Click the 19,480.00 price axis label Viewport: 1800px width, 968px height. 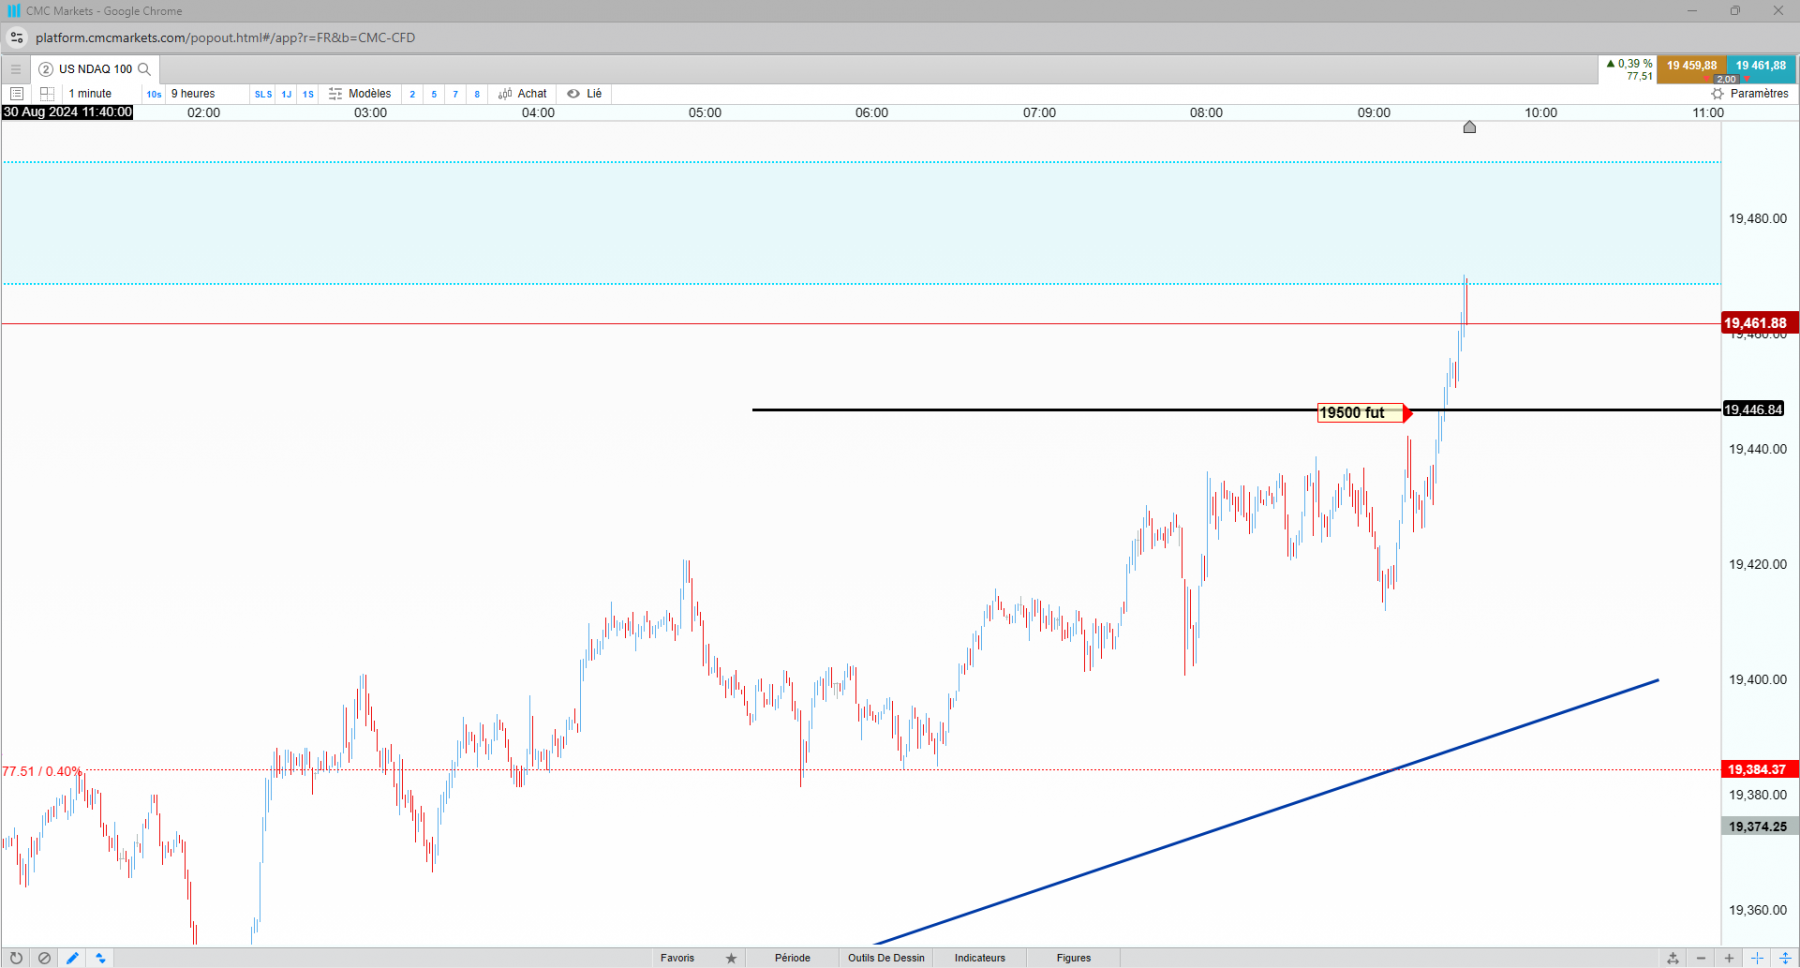(x=1757, y=219)
